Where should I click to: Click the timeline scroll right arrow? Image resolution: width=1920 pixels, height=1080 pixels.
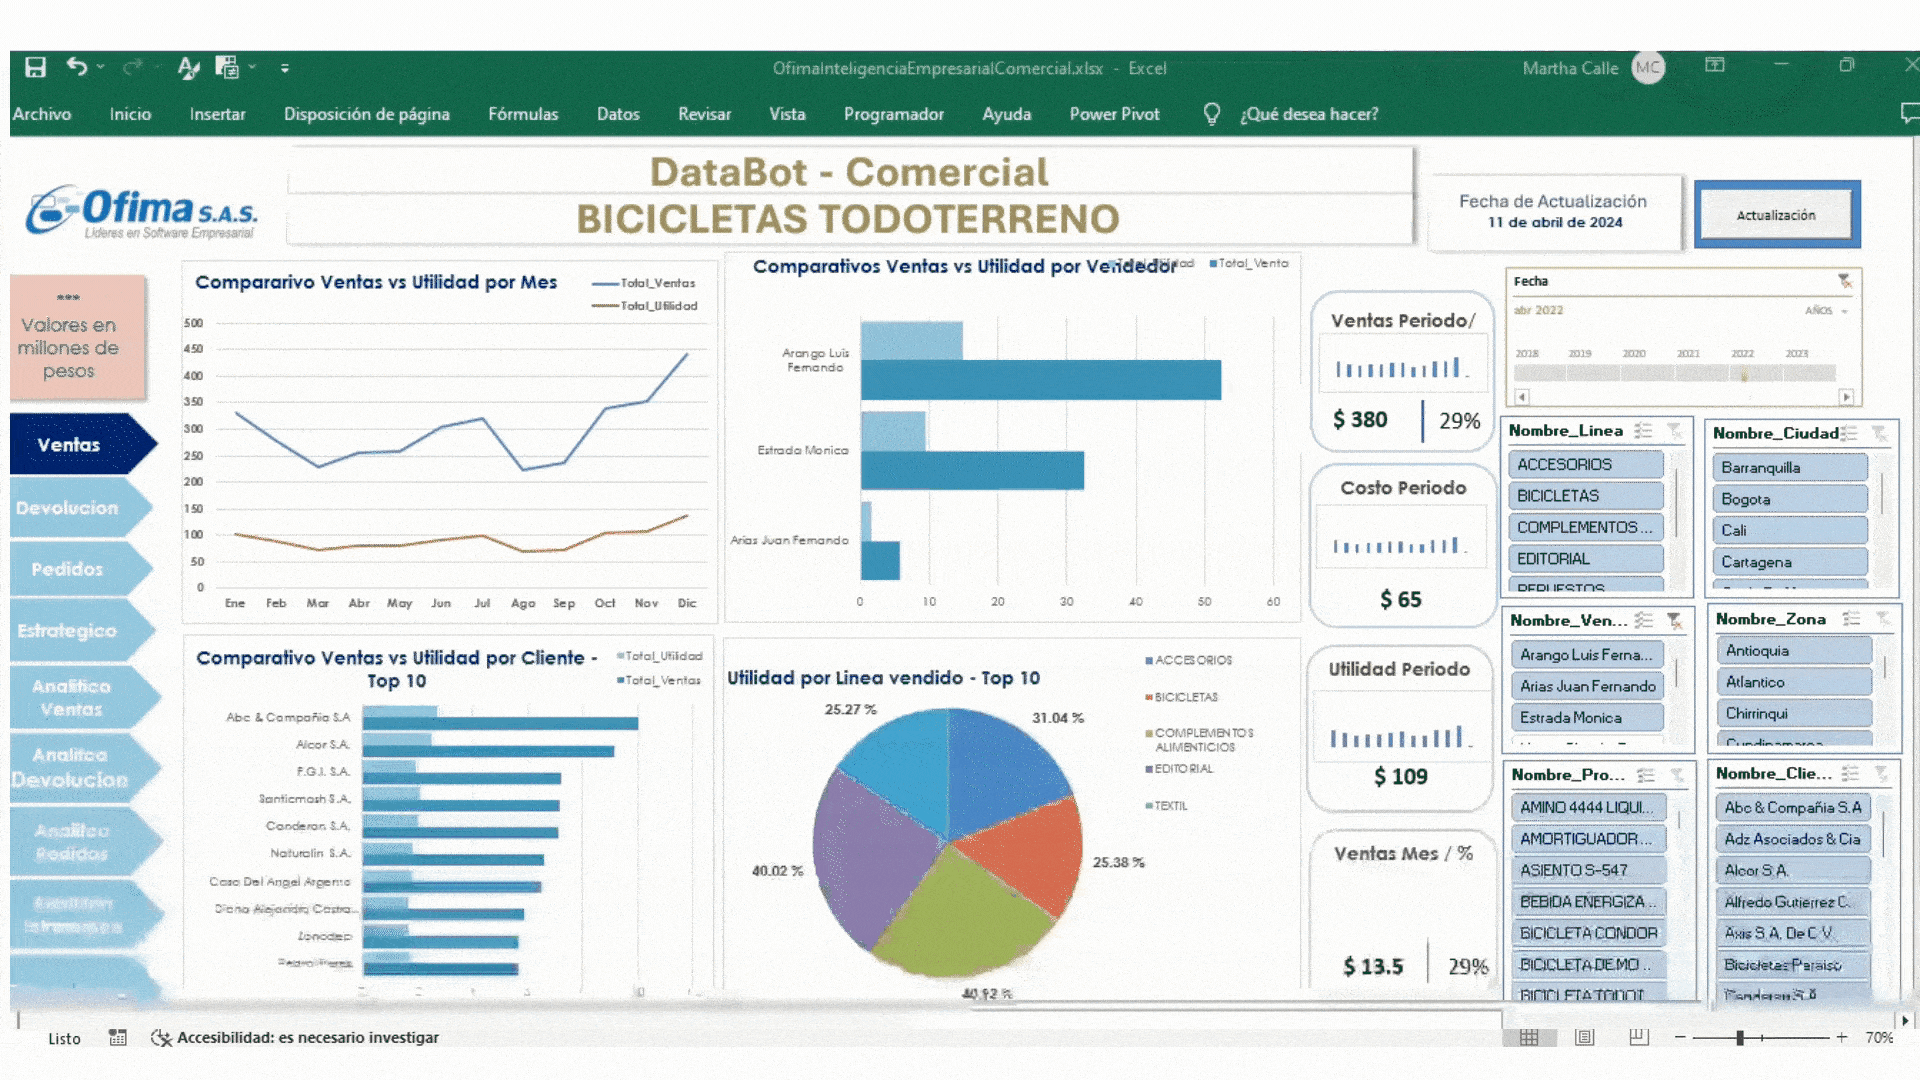tap(1846, 396)
